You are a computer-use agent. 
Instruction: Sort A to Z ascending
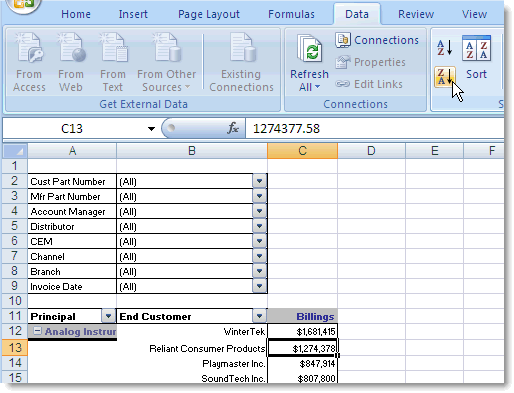click(445, 48)
